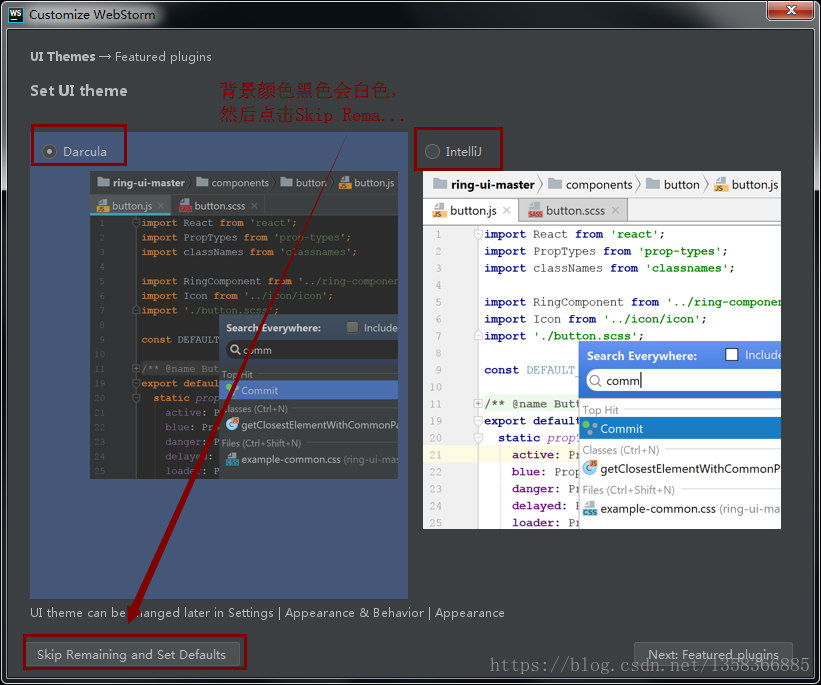Click JS icon on light button.js tab

[438, 211]
